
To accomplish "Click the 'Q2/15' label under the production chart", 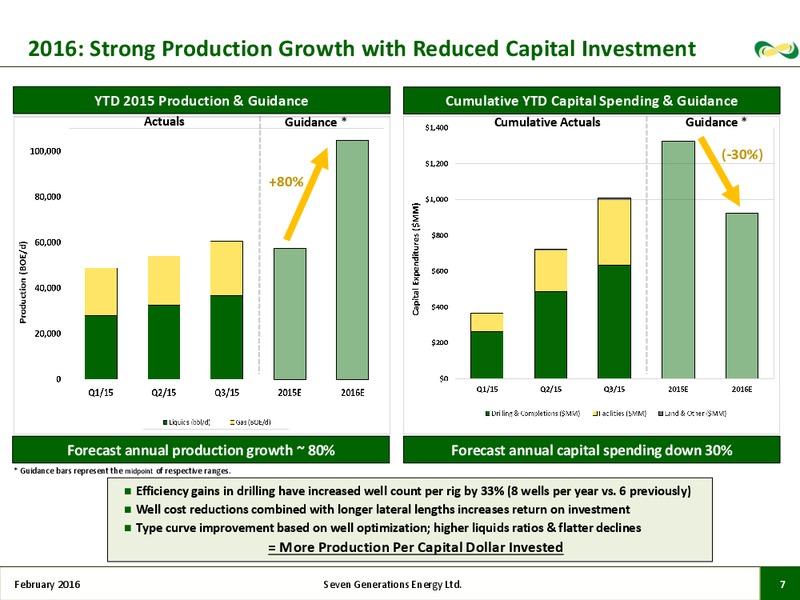I will coord(164,393).
